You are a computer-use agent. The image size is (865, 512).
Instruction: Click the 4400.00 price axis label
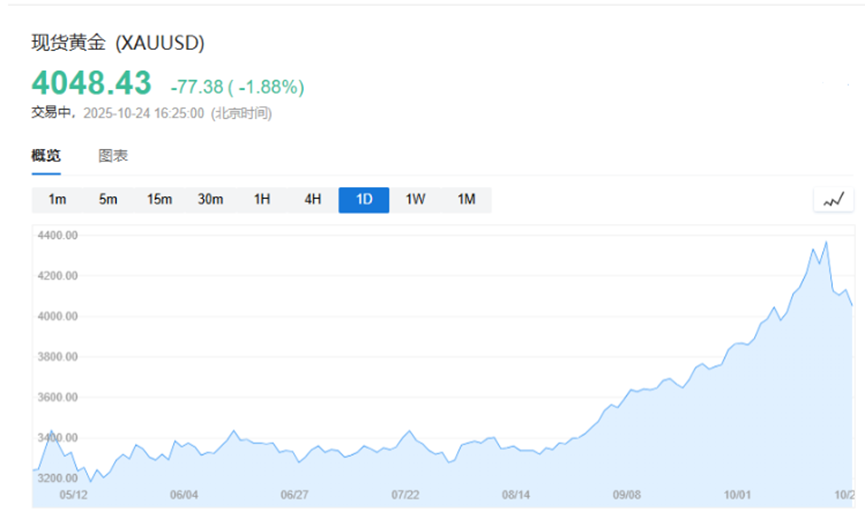57,235
